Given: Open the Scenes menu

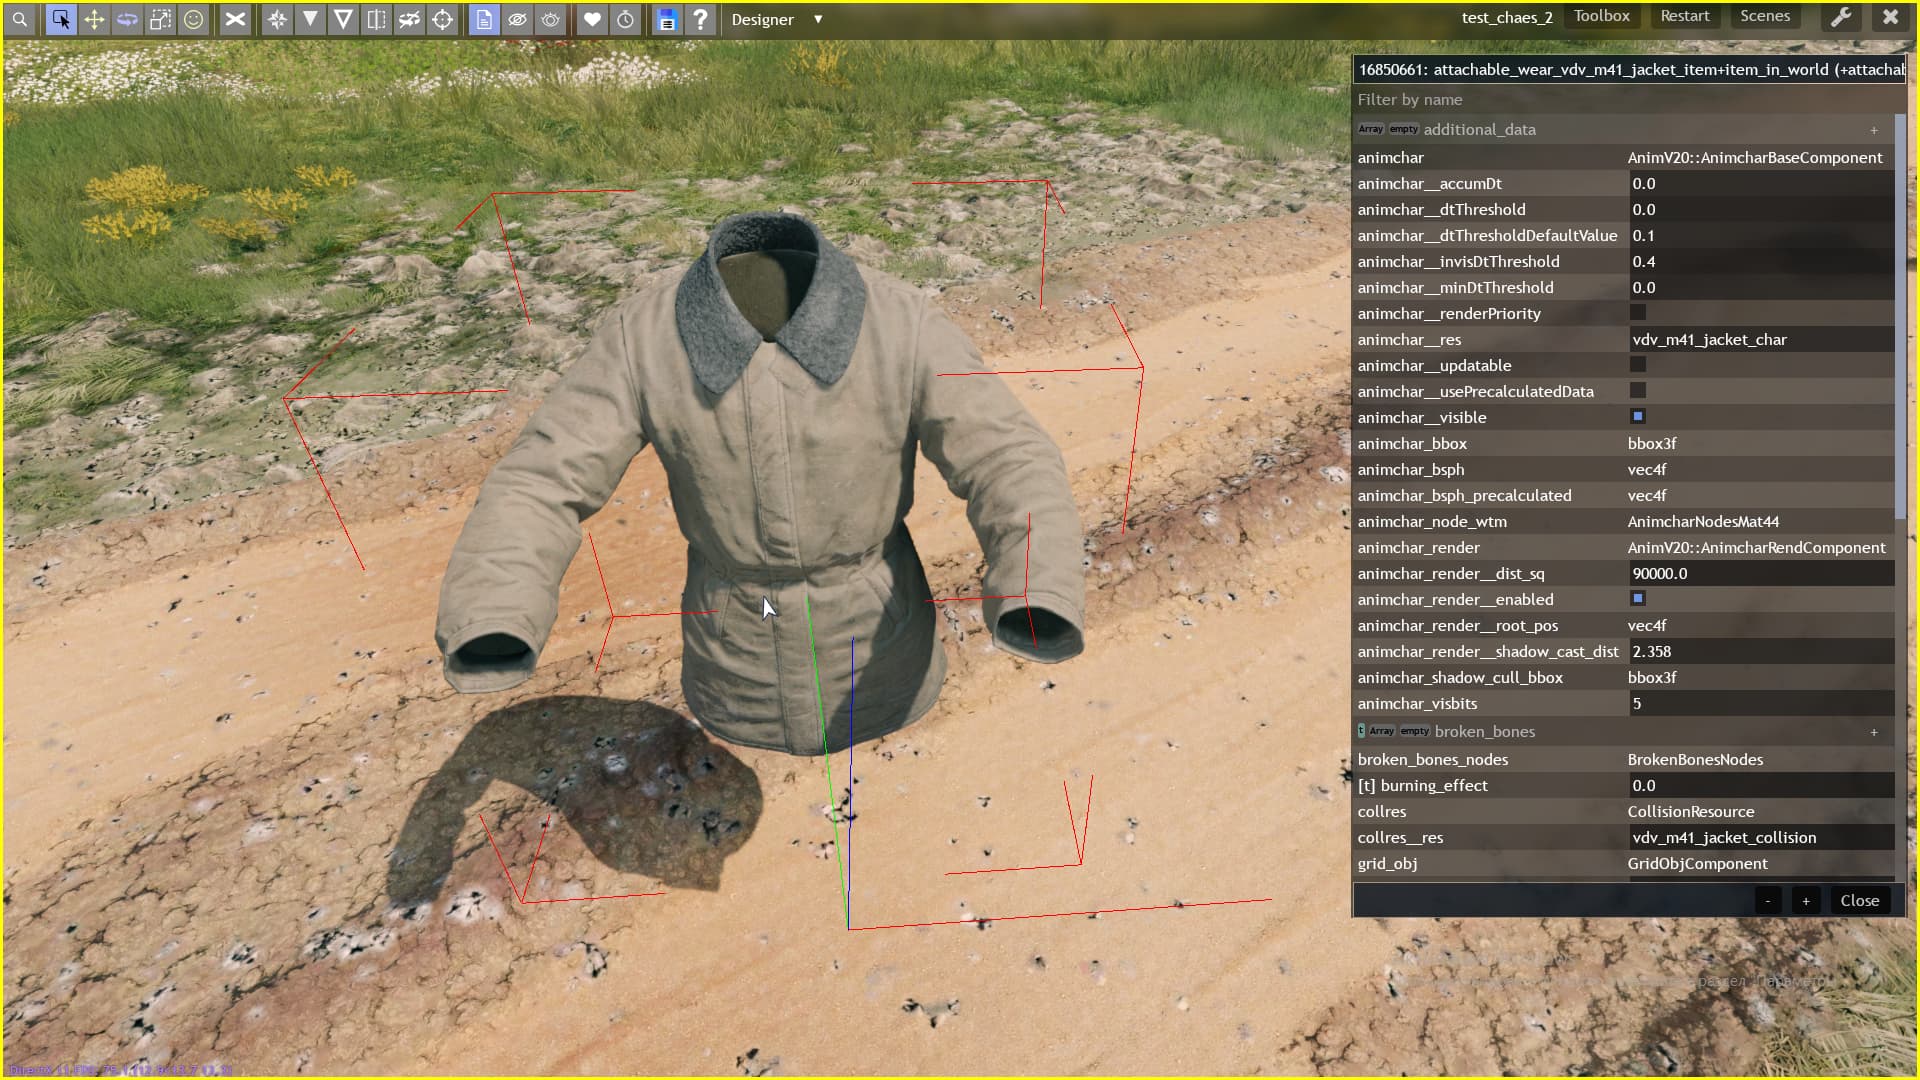Looking at the screenshot, I should click(1764, 16).
